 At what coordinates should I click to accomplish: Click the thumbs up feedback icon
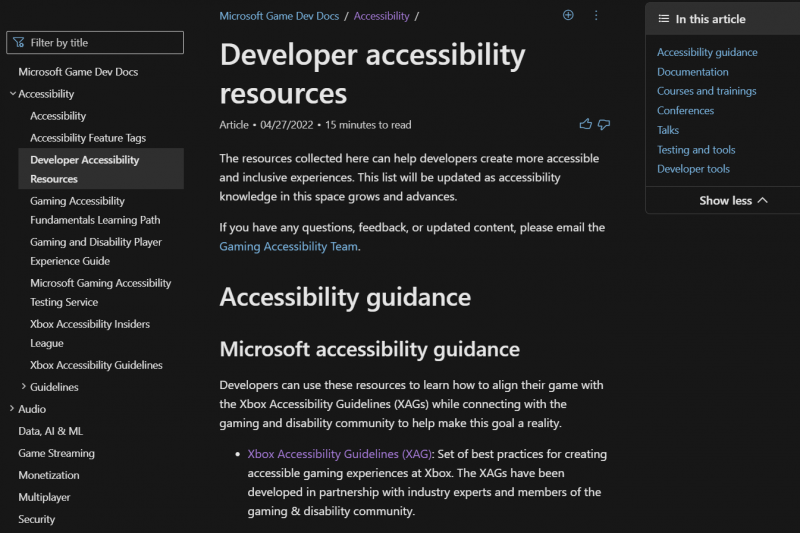coord(586,124)
